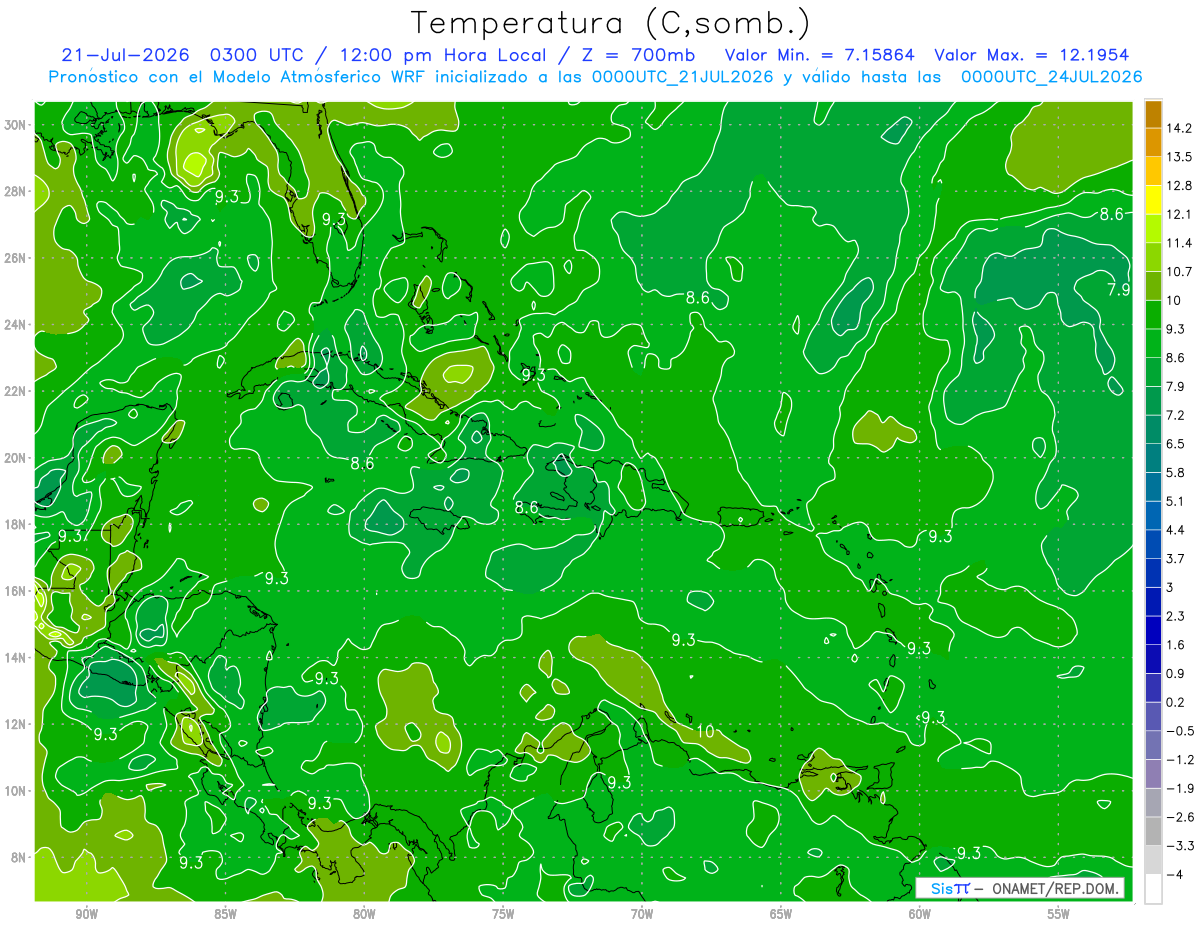The height and width of the screenshot is (927, 1200).
Task: Pick the white swatch below -4 on scale
Action: pos(1153,889)
